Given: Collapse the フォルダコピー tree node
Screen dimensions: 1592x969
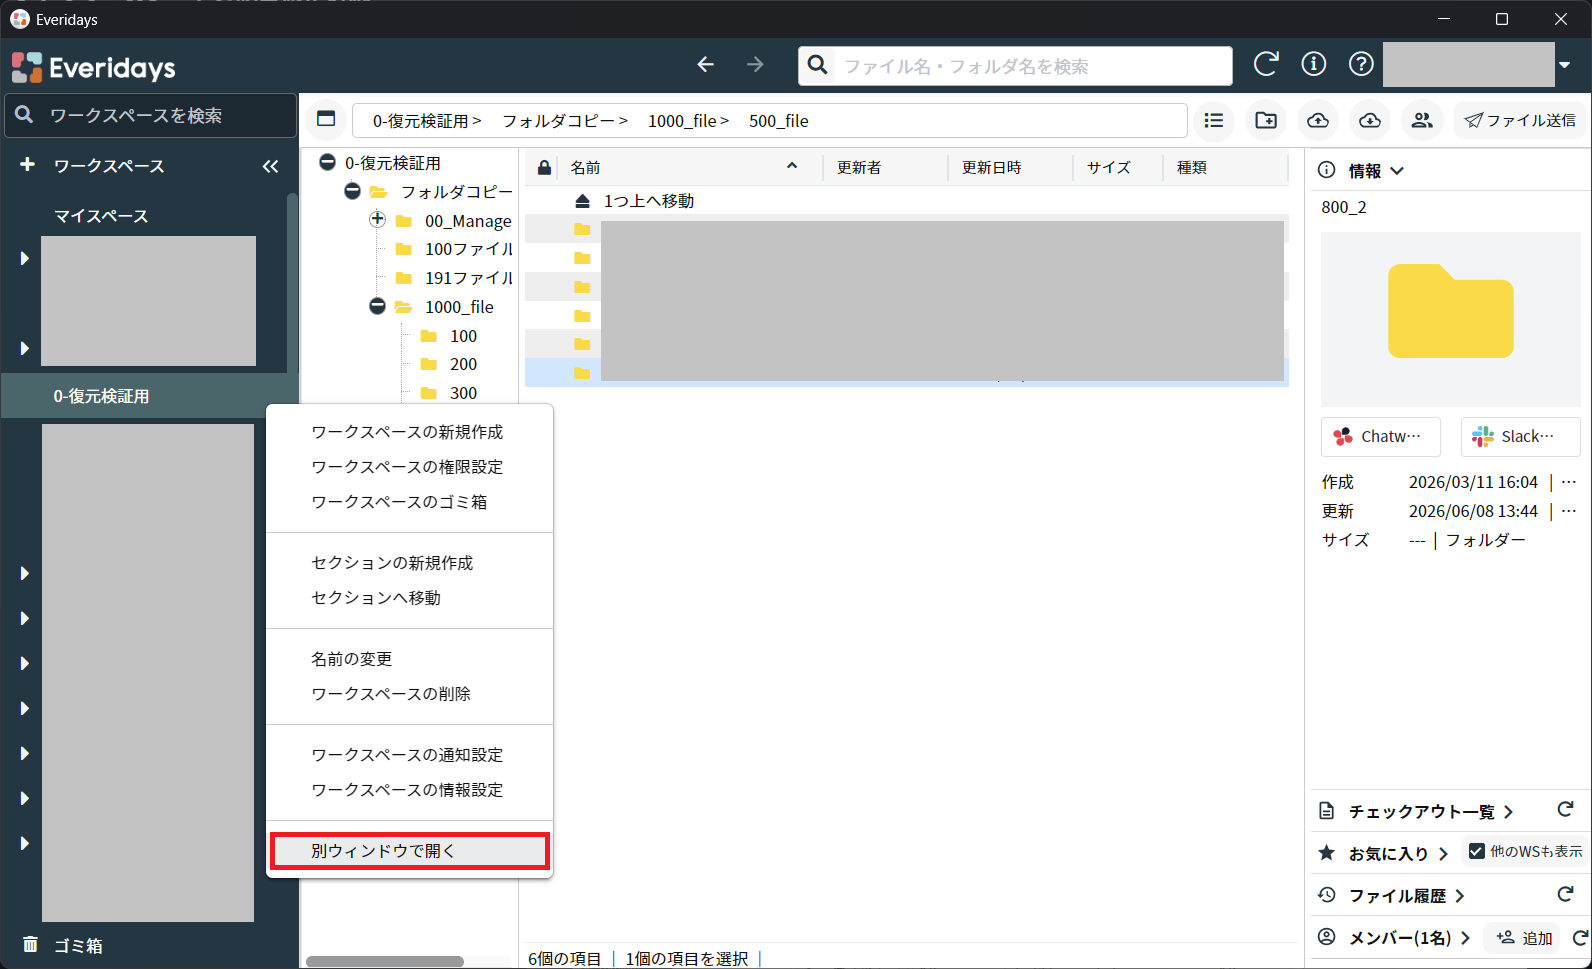Looking at the screenshot, I should pos(352,191).
